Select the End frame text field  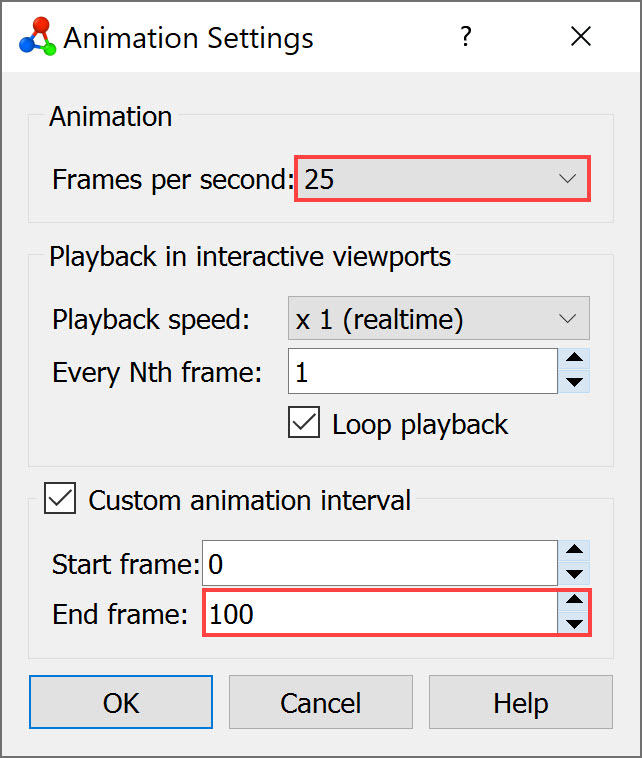[x=380, y=613]
